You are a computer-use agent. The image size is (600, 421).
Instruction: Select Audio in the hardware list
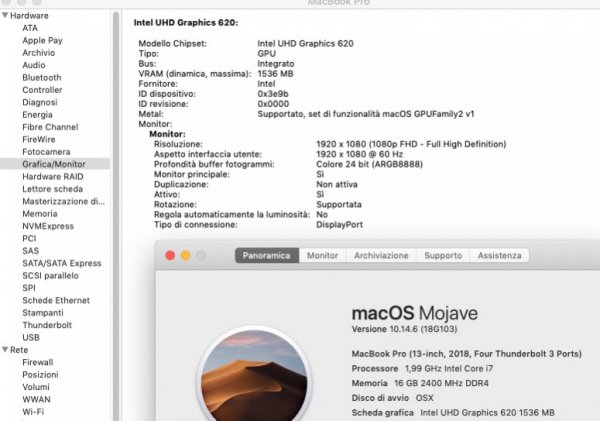pos(34,65)
